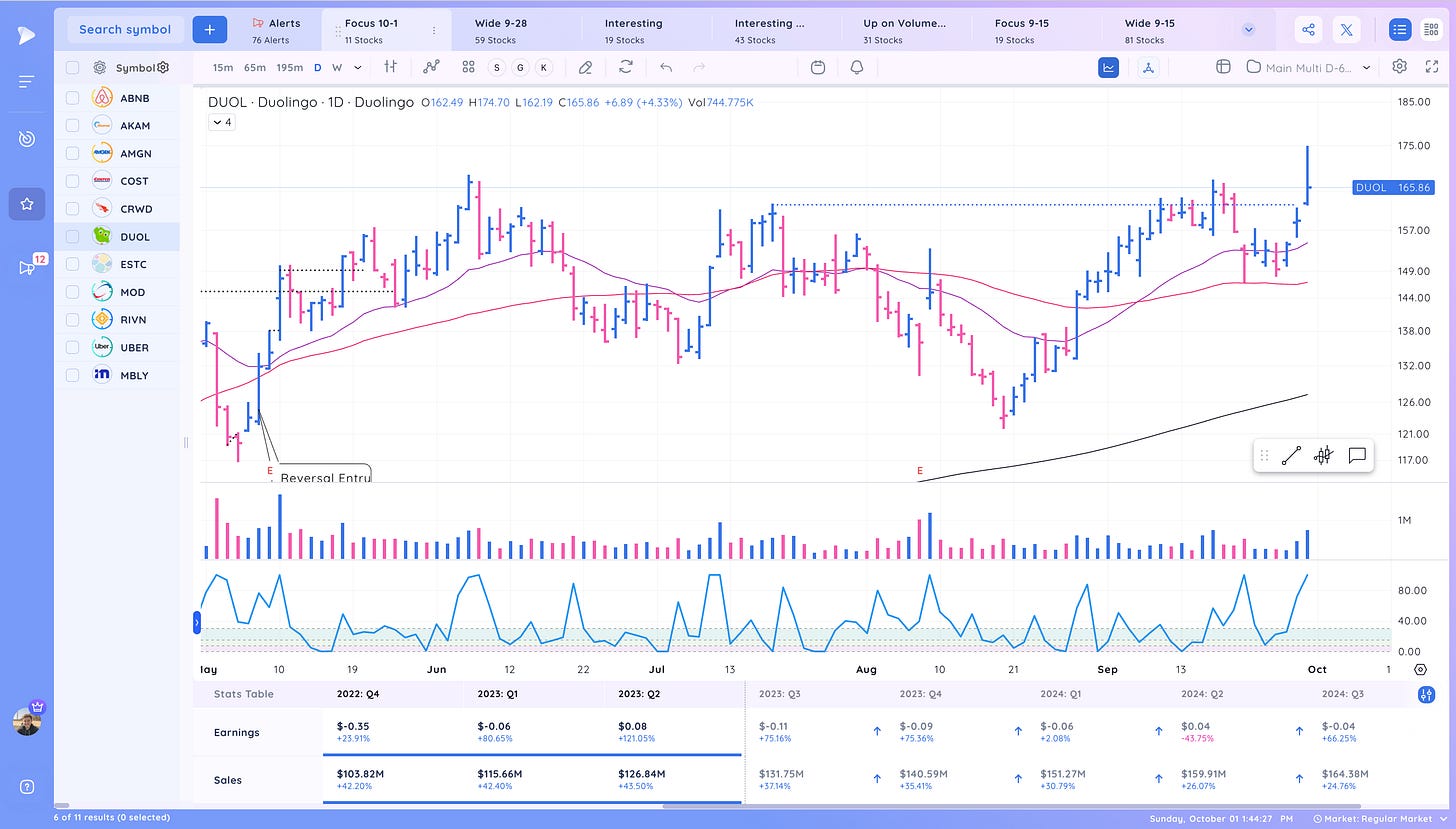
Task: Switch to the Focus 9-15 tab
Action: pyautogui.click(x=1037, y=30)
